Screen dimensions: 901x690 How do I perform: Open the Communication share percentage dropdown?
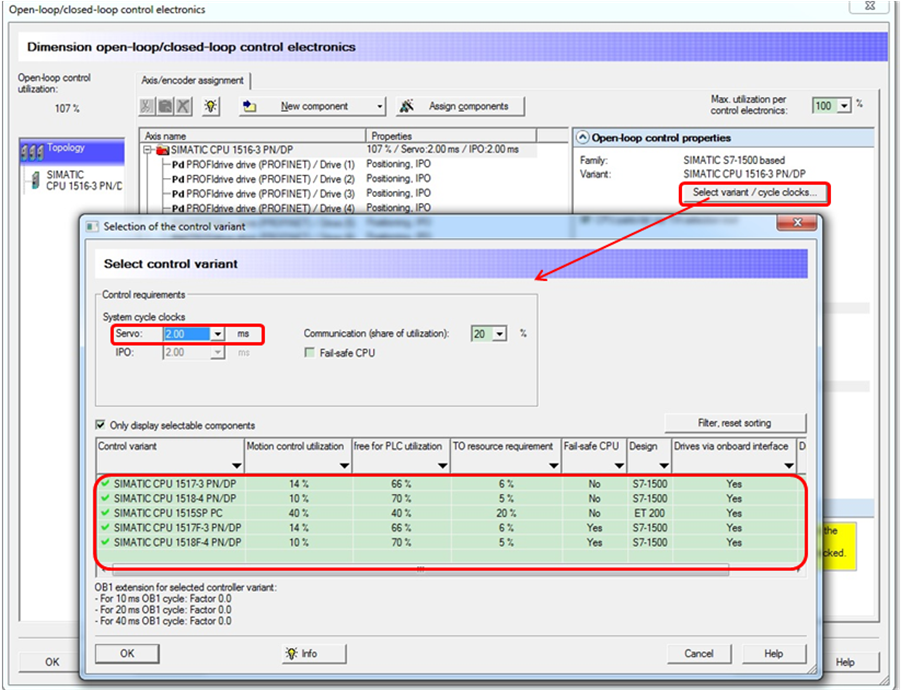point(500,334)
